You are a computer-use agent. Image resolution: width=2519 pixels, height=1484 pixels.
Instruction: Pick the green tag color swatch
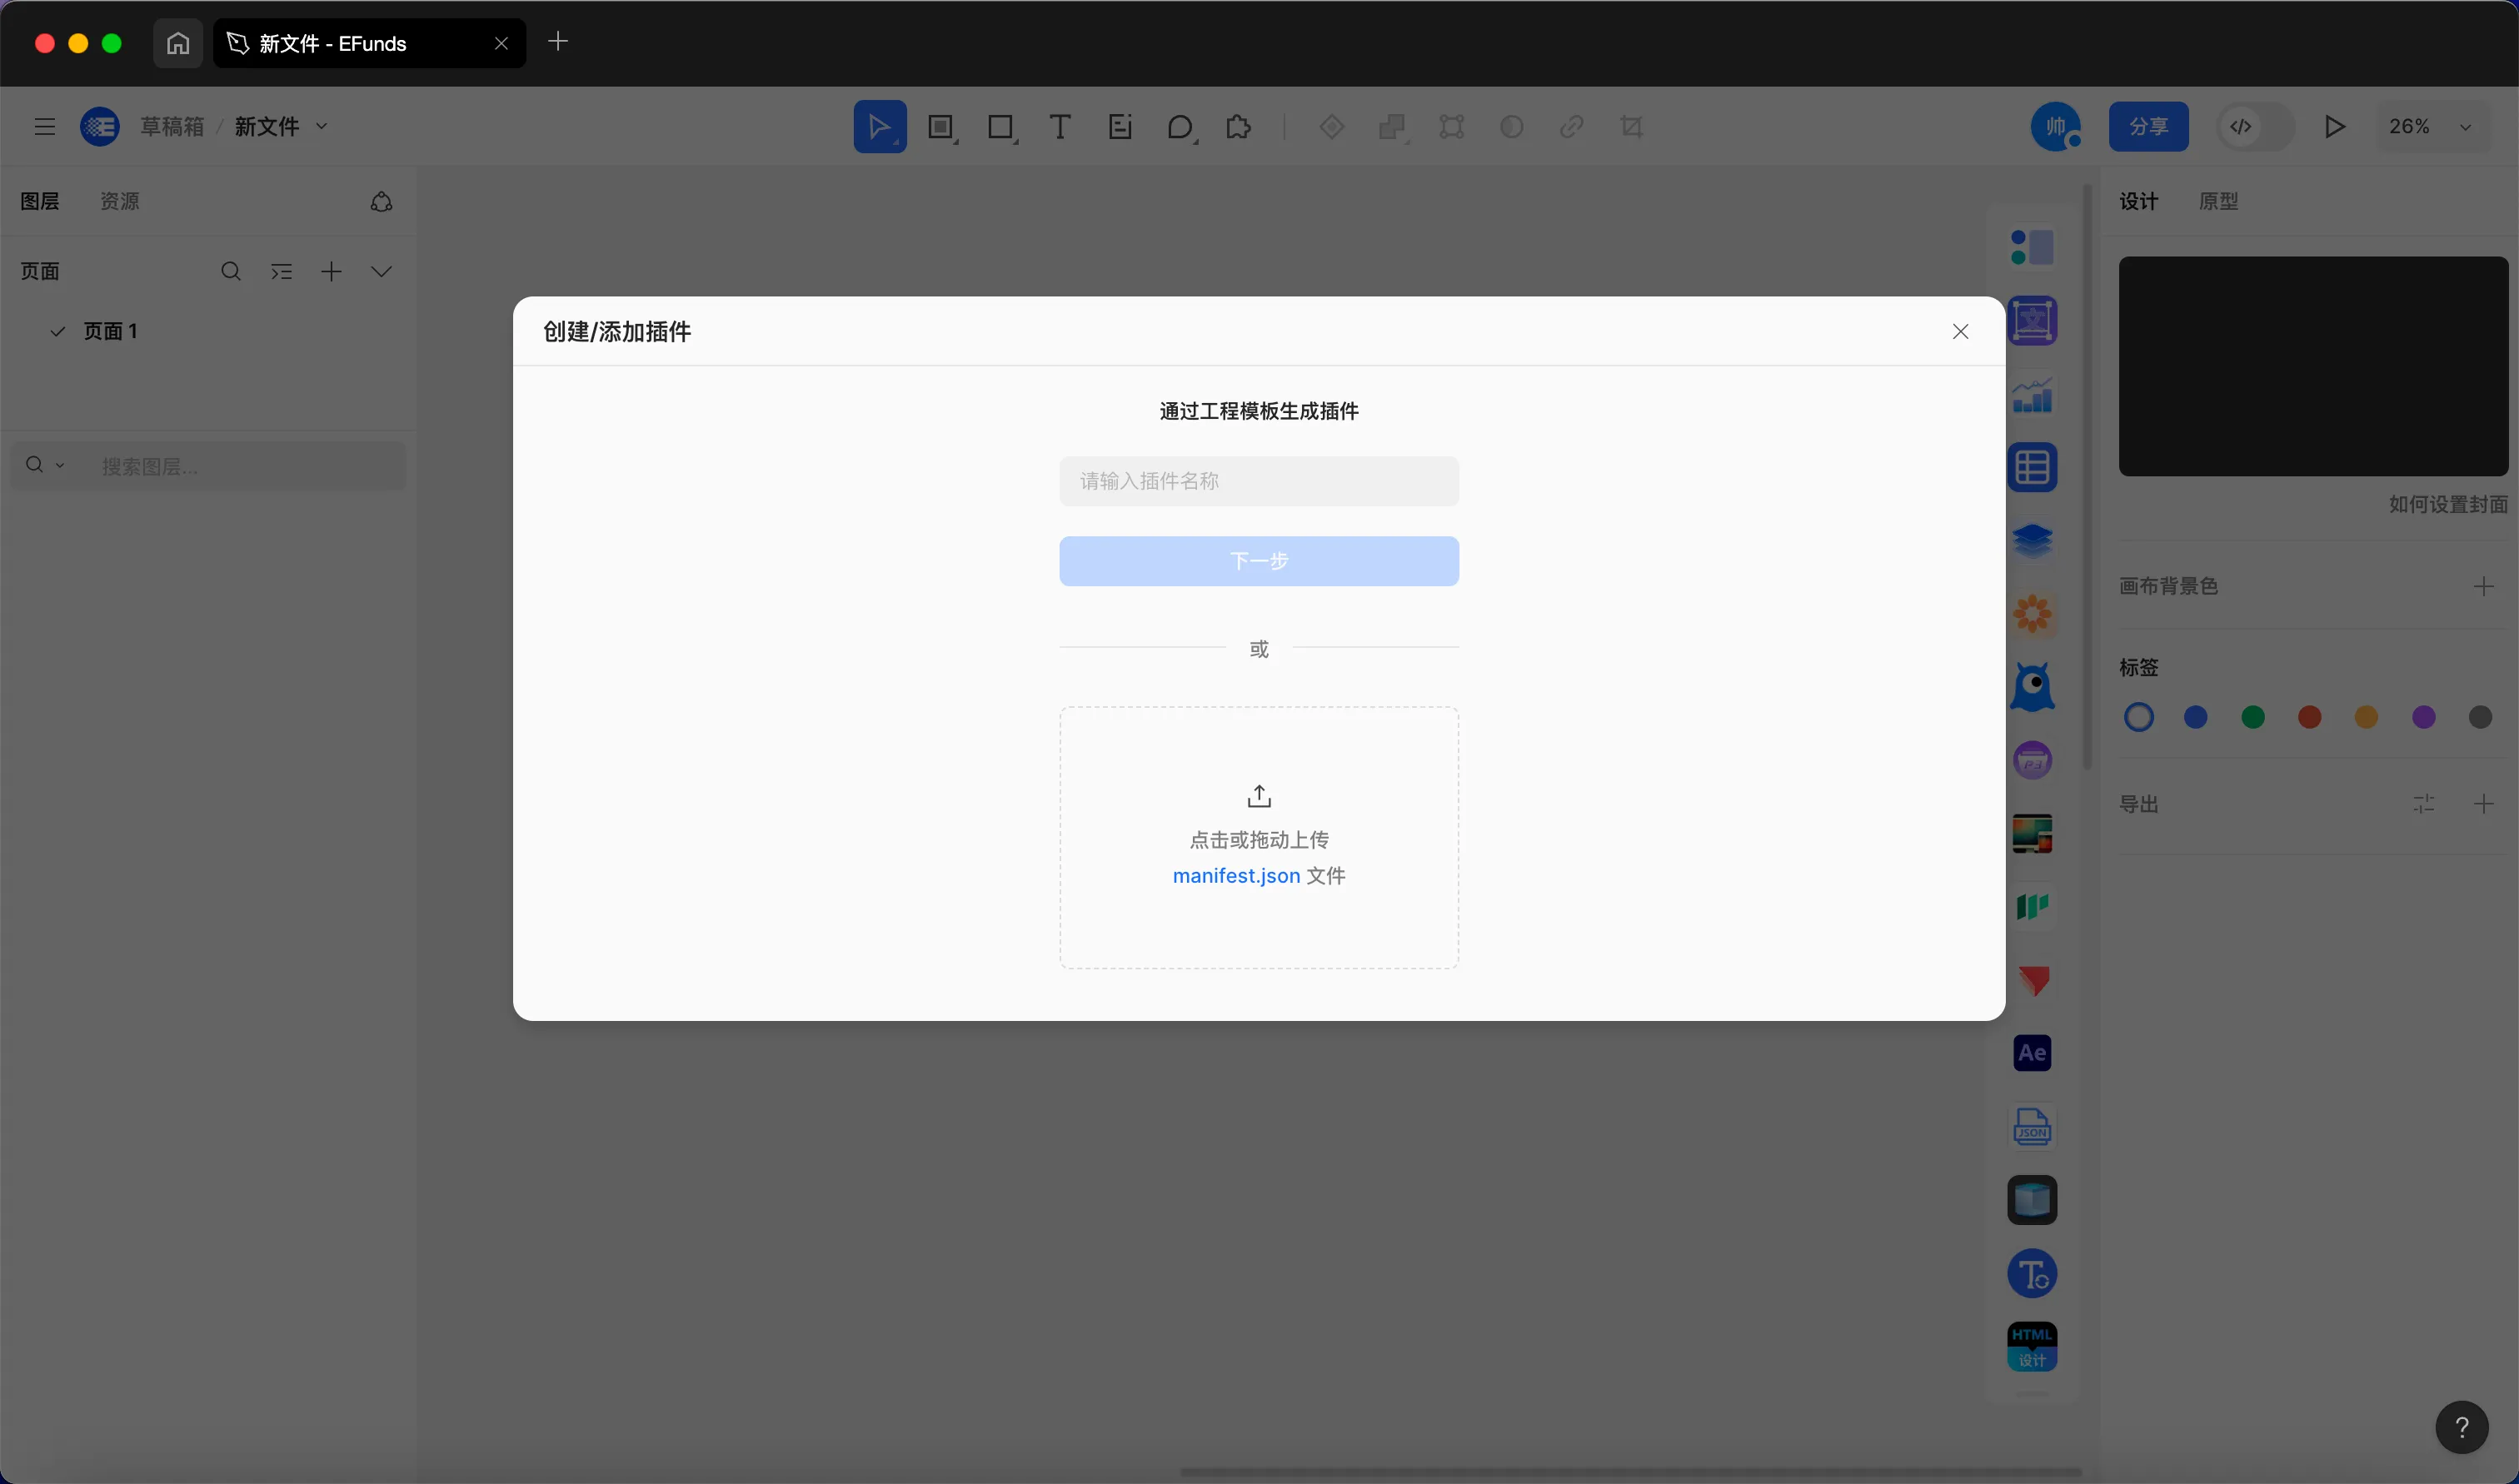point(2253,717)
